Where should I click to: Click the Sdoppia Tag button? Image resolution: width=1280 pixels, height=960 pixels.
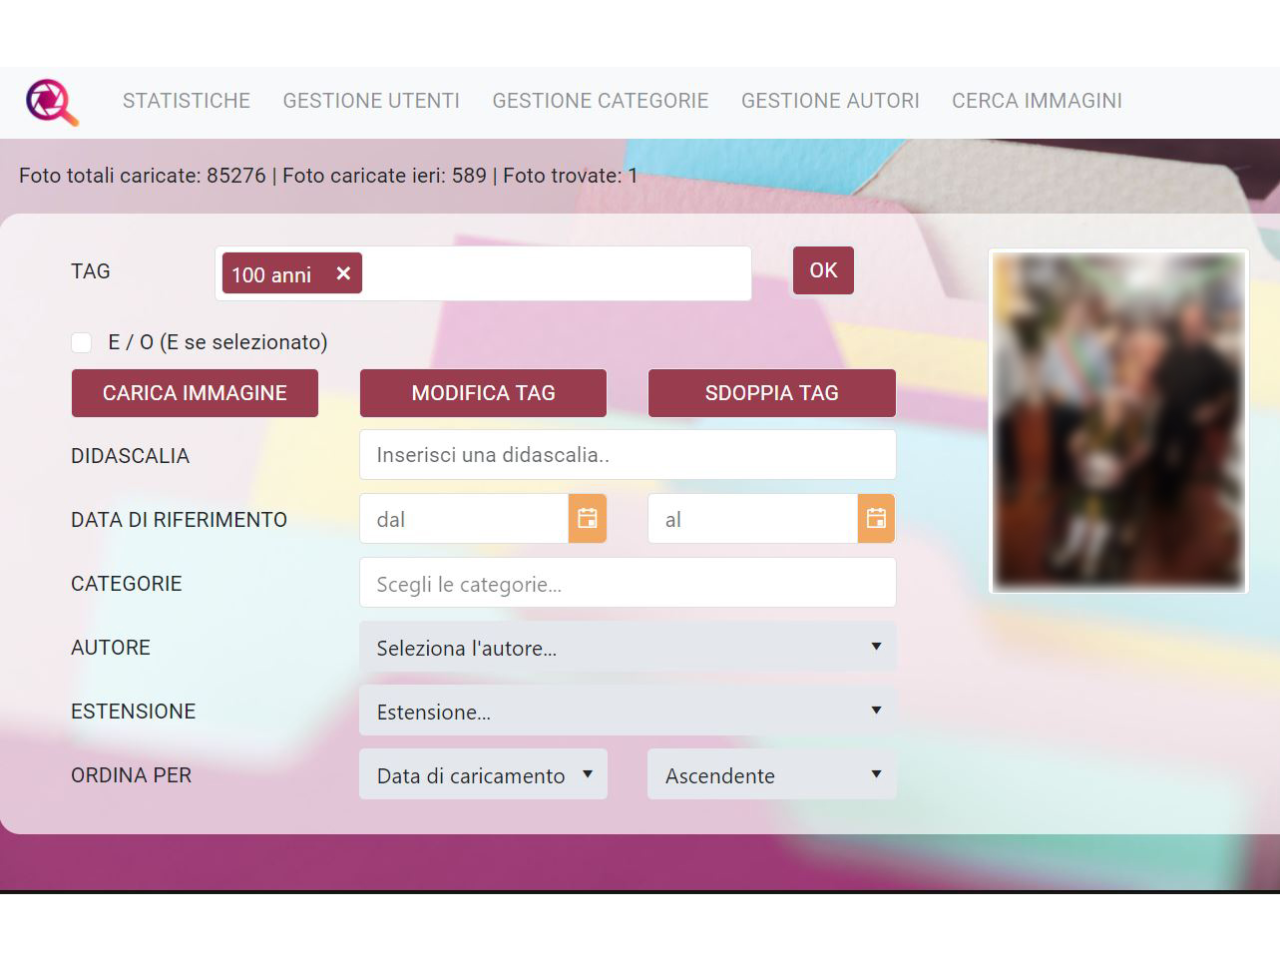(771, 393)
